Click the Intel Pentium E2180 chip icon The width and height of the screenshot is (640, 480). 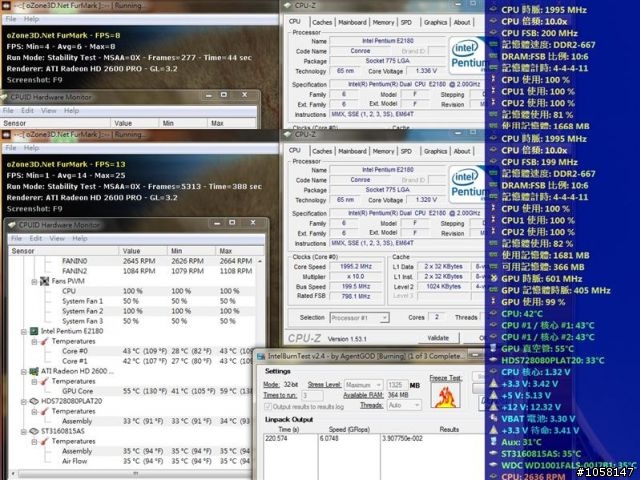[x=34, y=331]
